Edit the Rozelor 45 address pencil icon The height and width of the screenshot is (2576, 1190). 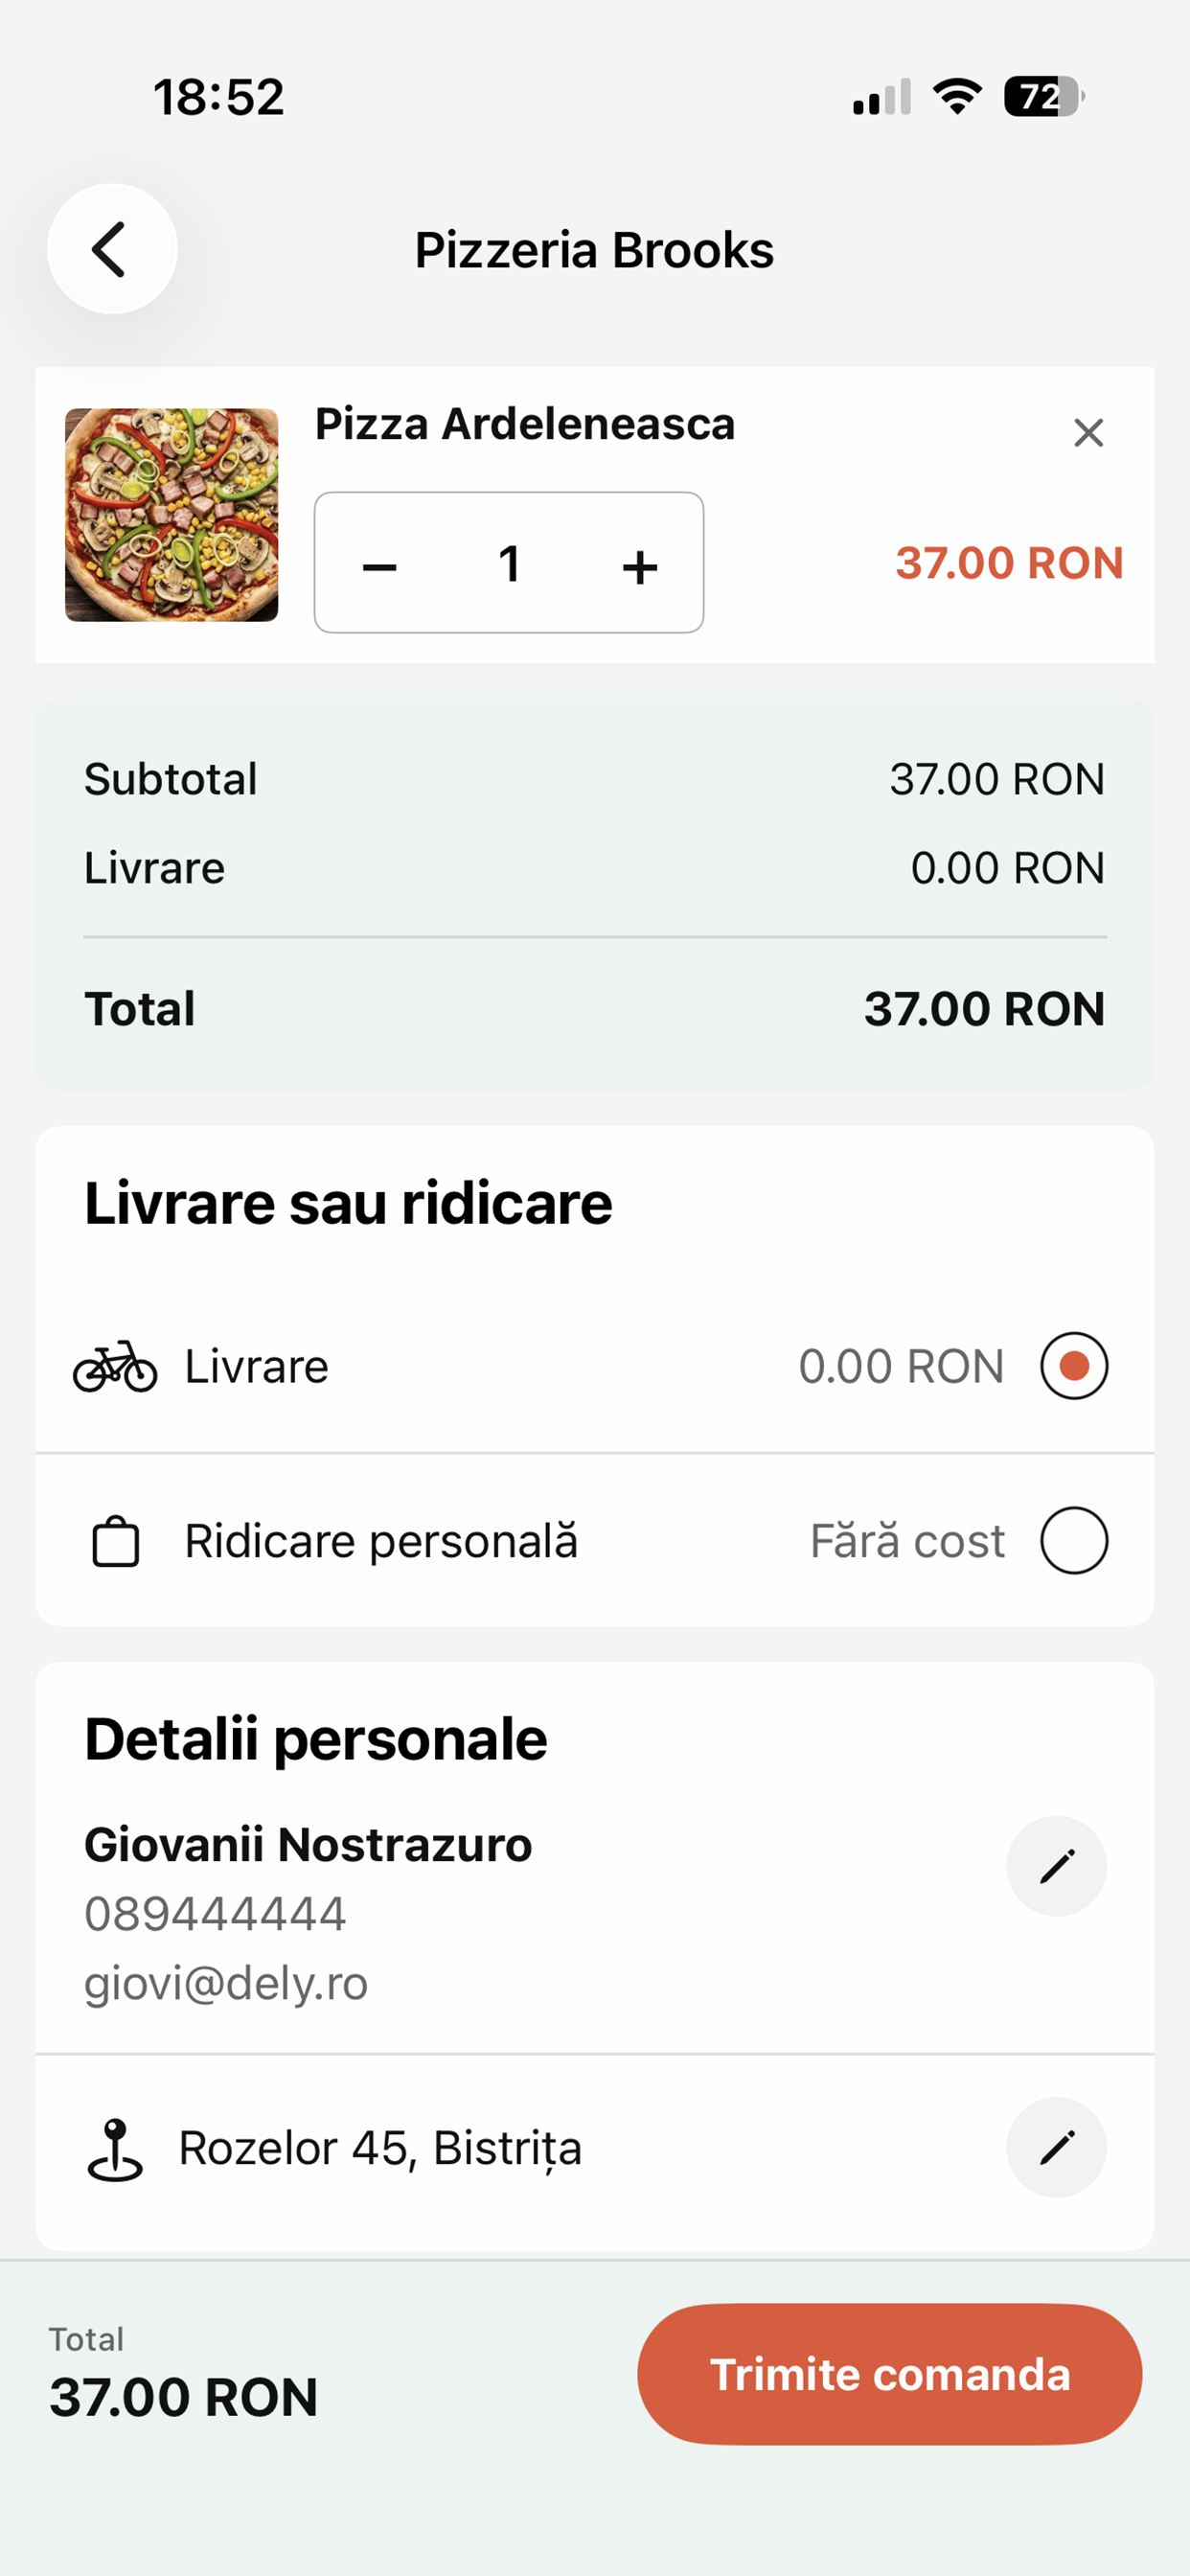1056,2147
